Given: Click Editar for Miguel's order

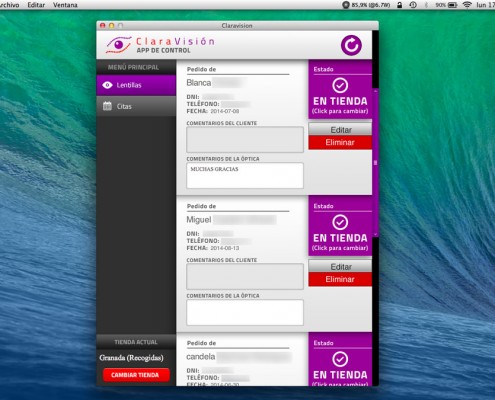Looking at the screenshot, I should coord(340,267).
